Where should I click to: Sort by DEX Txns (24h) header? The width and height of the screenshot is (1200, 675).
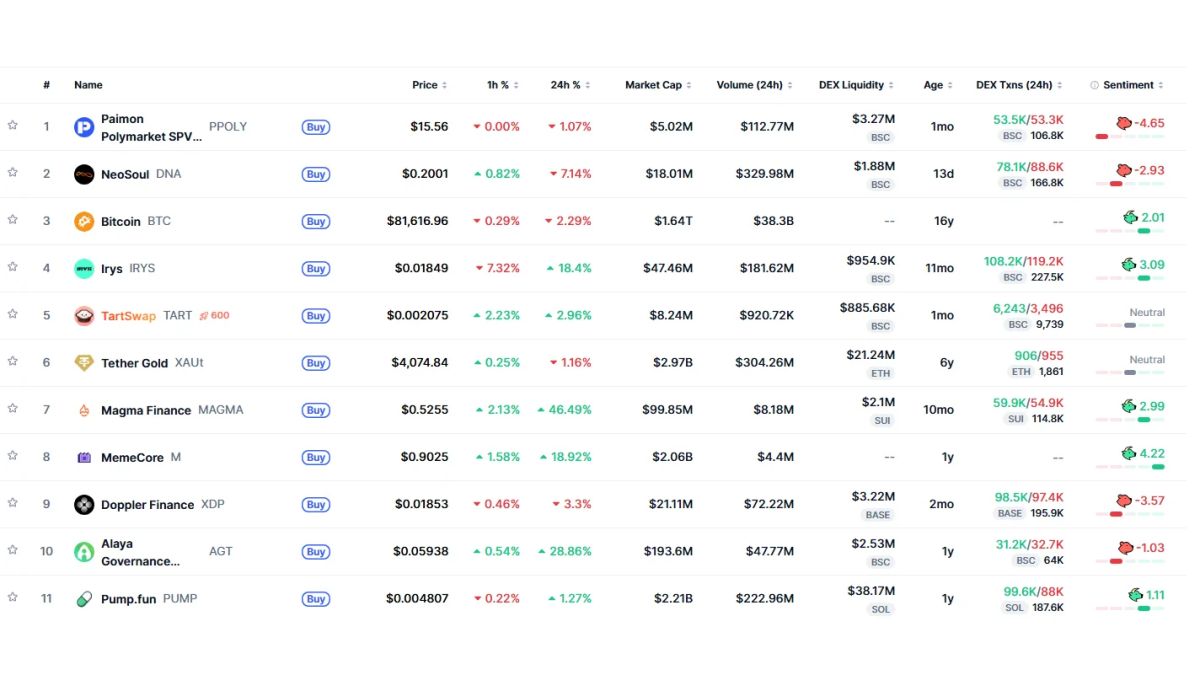pos(1019,85)
